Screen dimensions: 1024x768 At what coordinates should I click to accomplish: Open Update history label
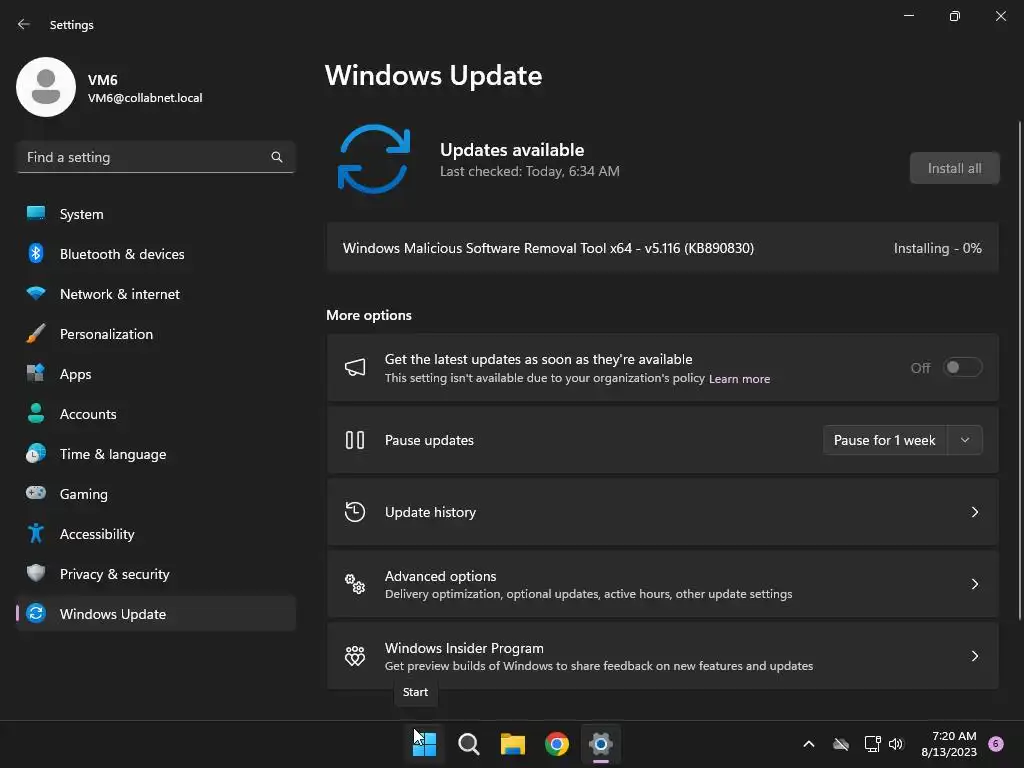click(430, 512)
